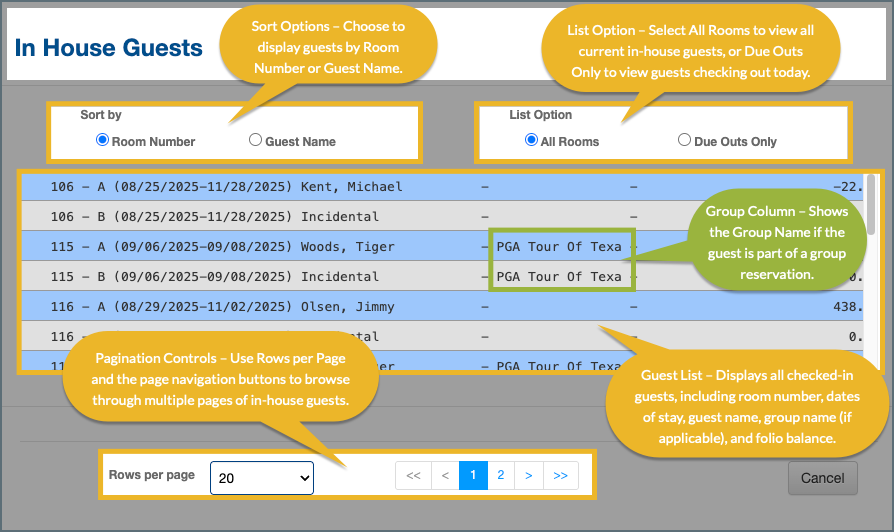Go to previous page with < button
This screenshot has width=894, height=532.
click(x=445, y=476)
